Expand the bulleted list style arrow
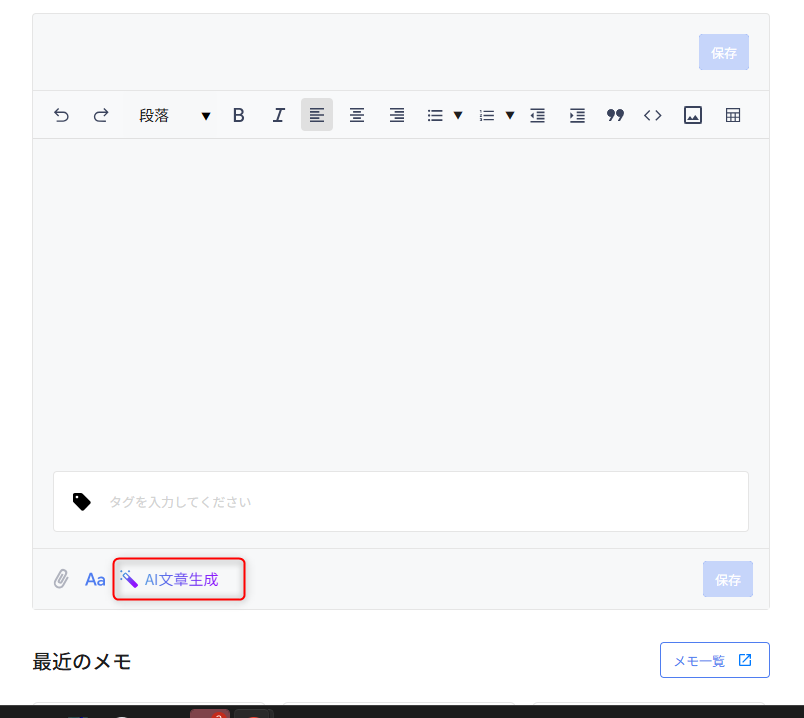The image size is (804, 718). coord(458,115)
